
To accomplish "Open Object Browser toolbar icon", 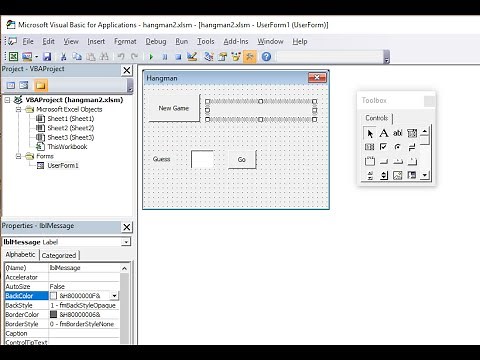I will pyautogui.click(x=236, y=57).
